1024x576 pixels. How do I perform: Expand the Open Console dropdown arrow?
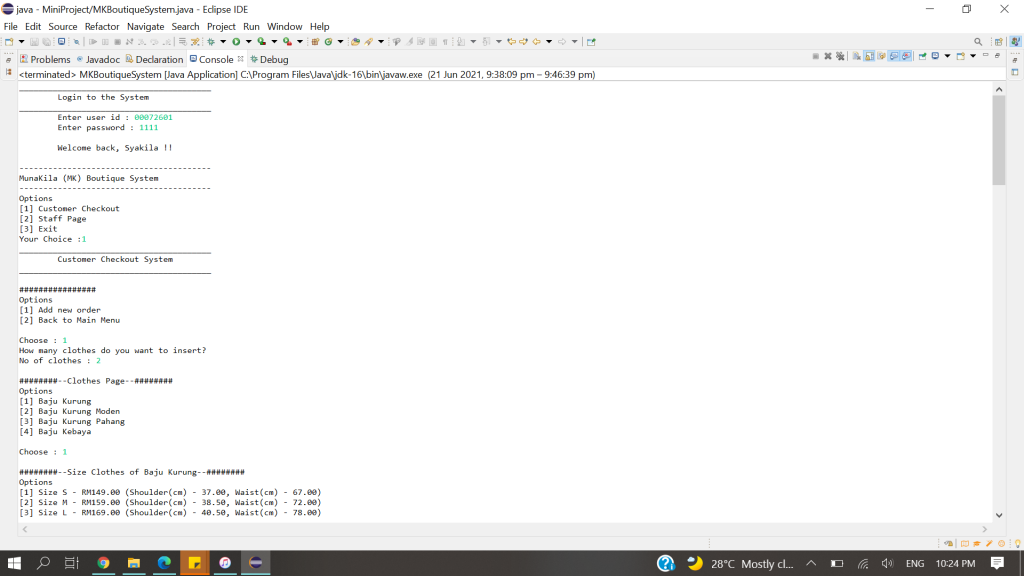pyautogui.click(x=972, y=56)
